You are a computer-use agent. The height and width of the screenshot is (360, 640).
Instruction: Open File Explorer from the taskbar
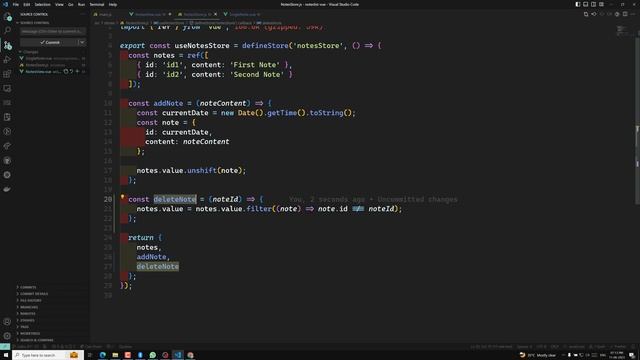(115, 355)
